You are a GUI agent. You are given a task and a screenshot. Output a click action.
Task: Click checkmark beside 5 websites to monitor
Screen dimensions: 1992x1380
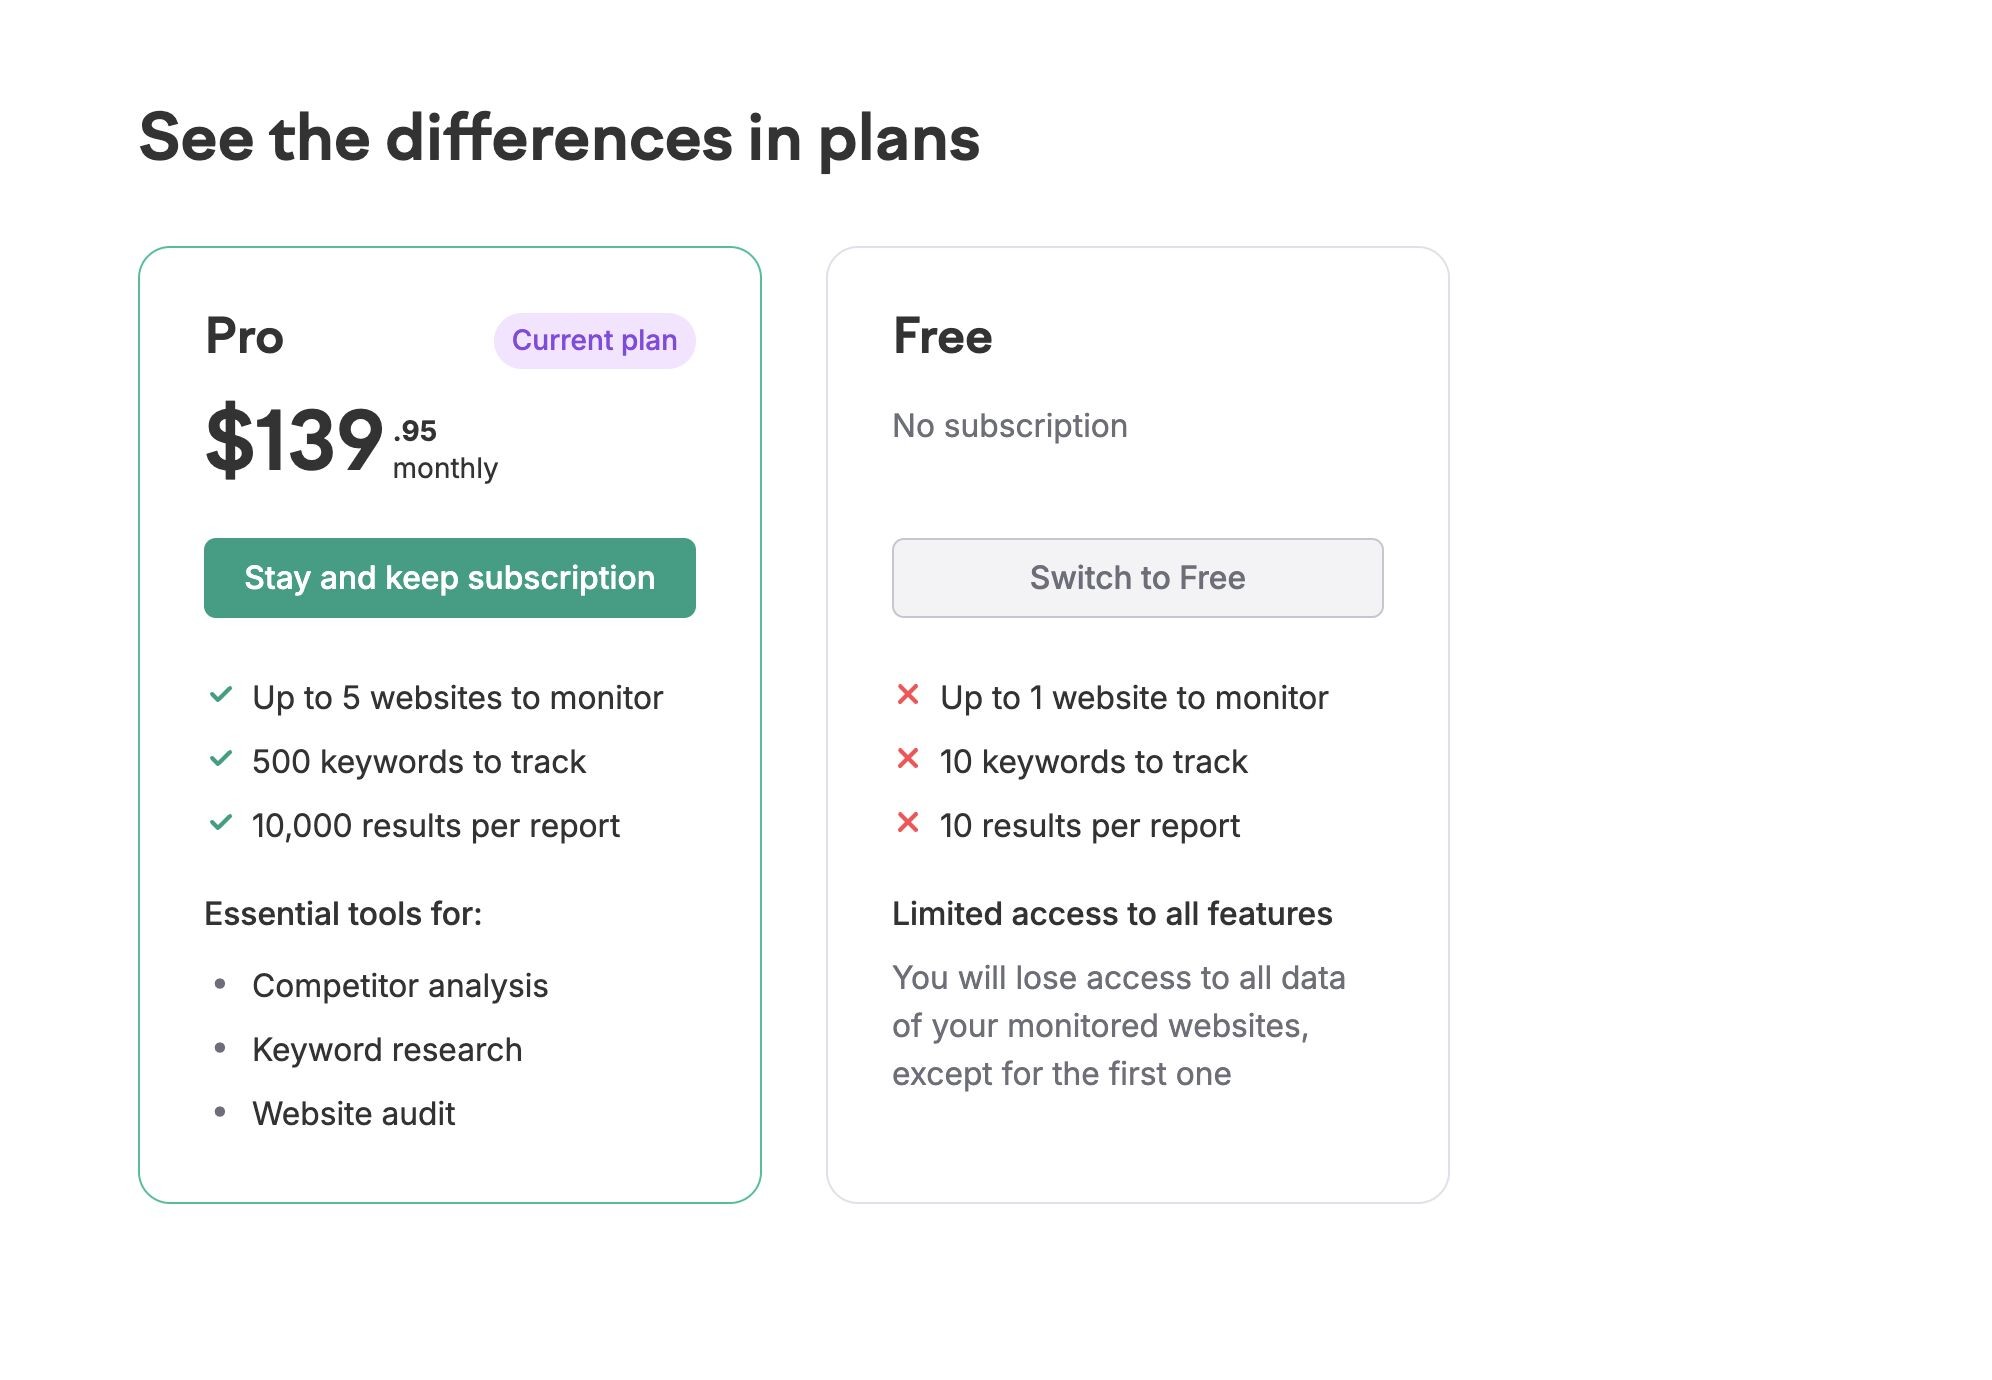(221, 695)
